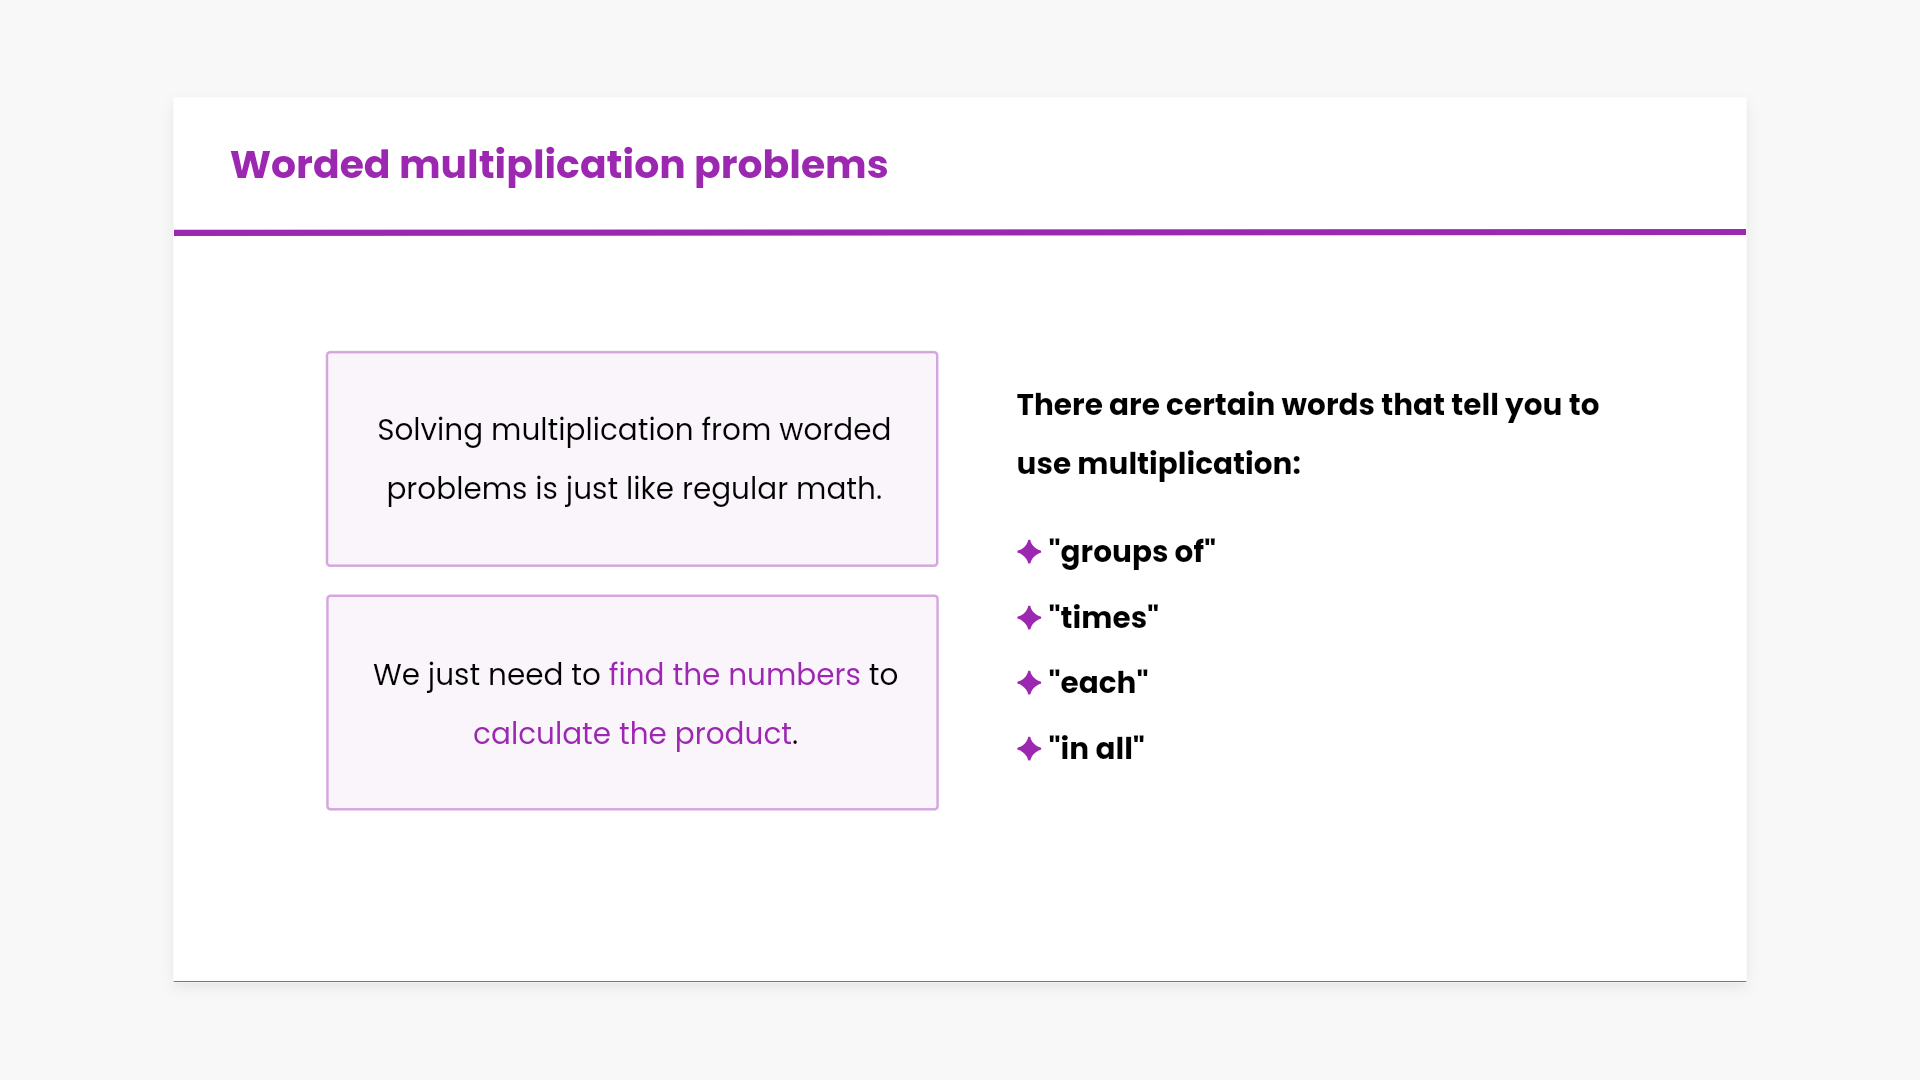
Task: Click the "Solving multiplication from worded" text line
Action: [634, 430]
